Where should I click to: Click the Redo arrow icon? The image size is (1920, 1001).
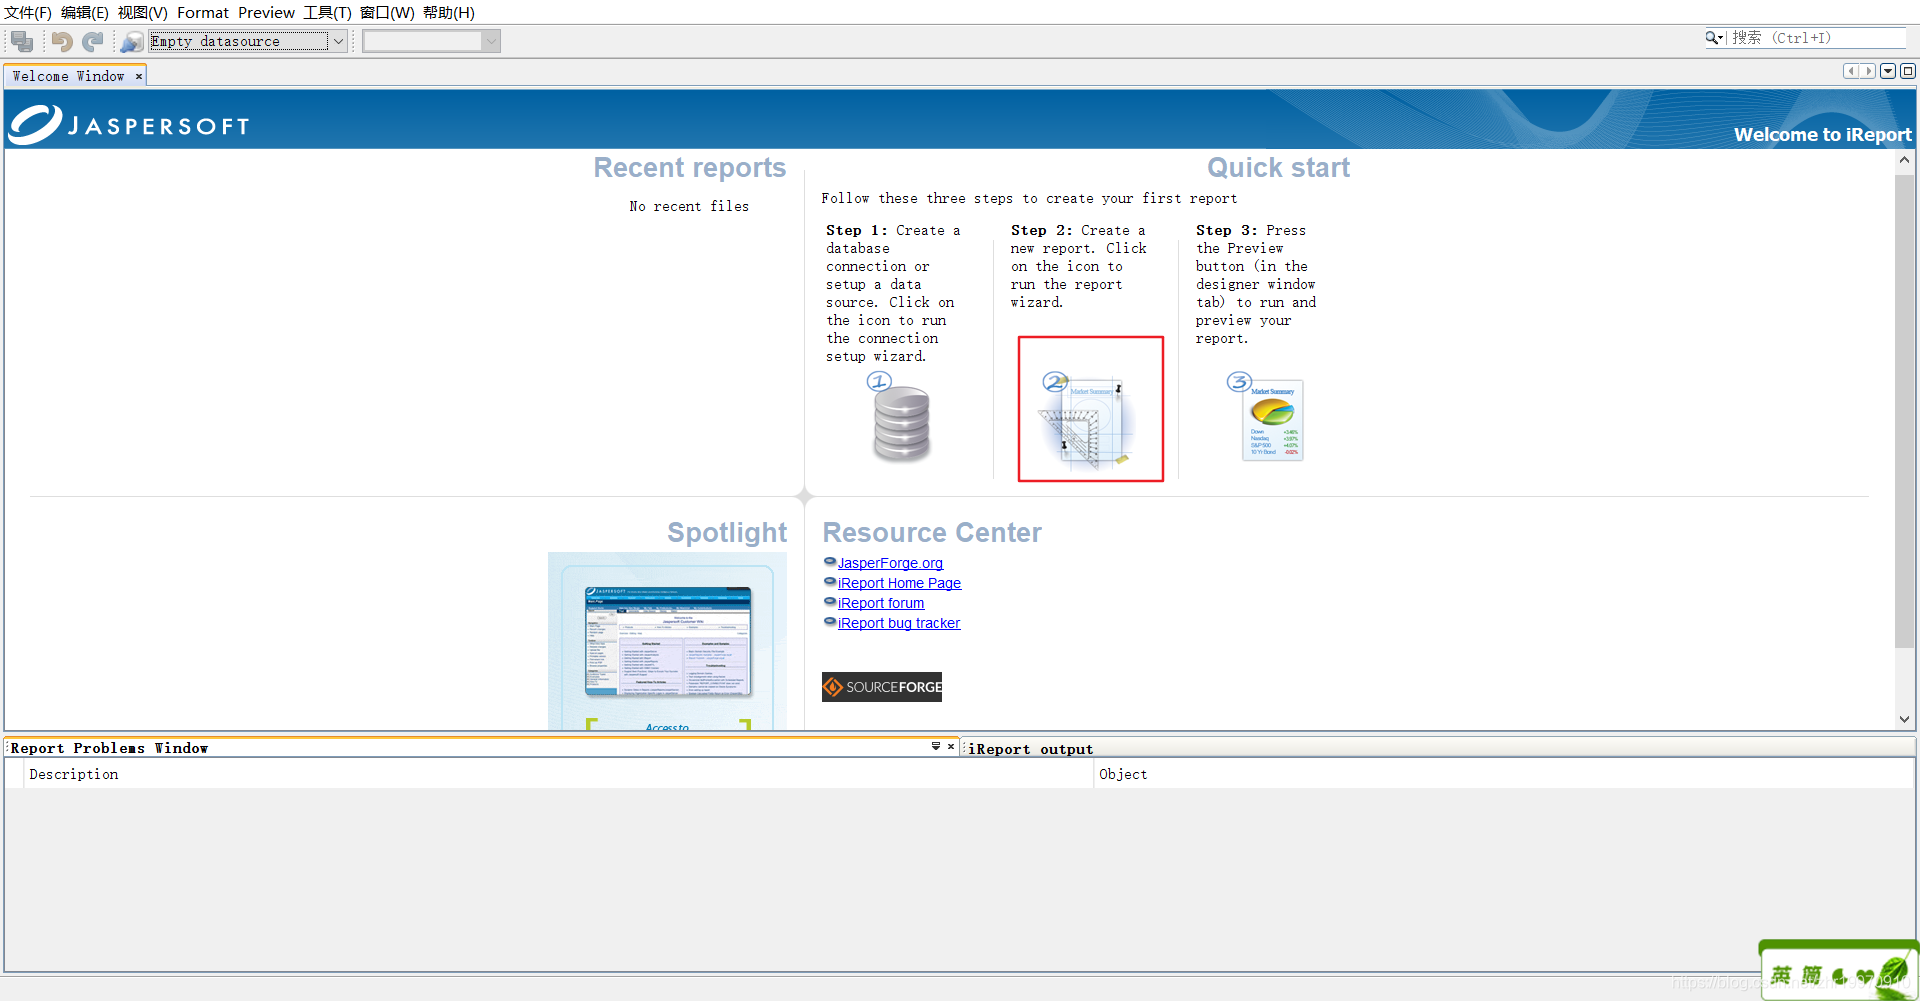point(93,41)
